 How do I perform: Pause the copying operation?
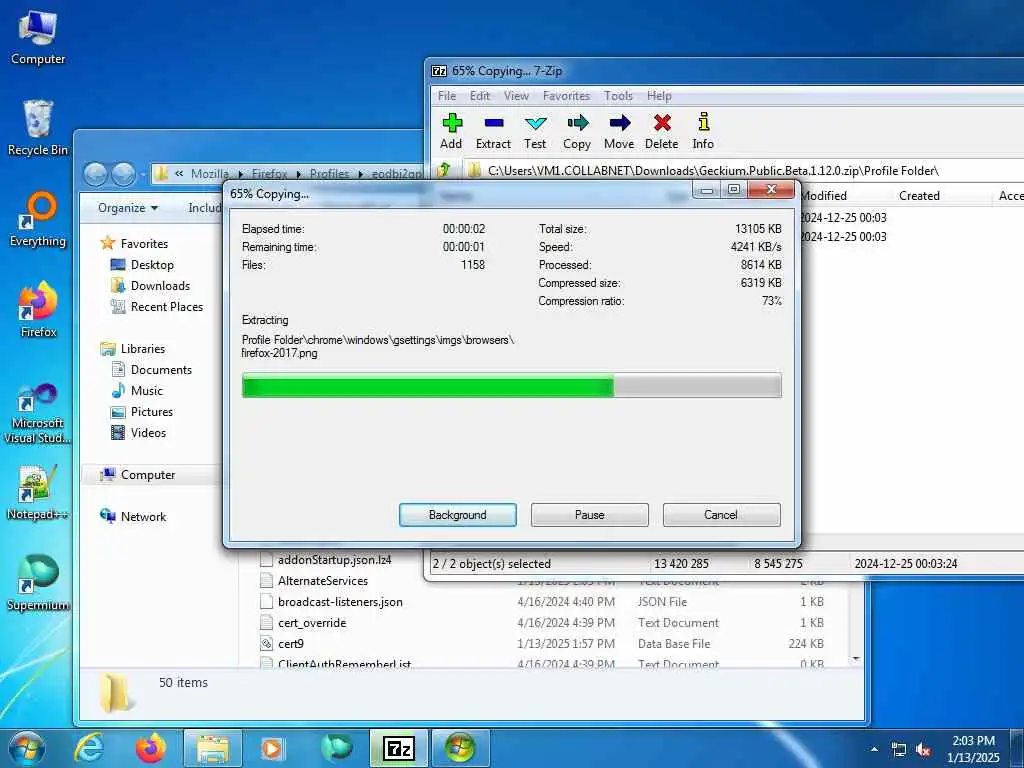(590, 515)
